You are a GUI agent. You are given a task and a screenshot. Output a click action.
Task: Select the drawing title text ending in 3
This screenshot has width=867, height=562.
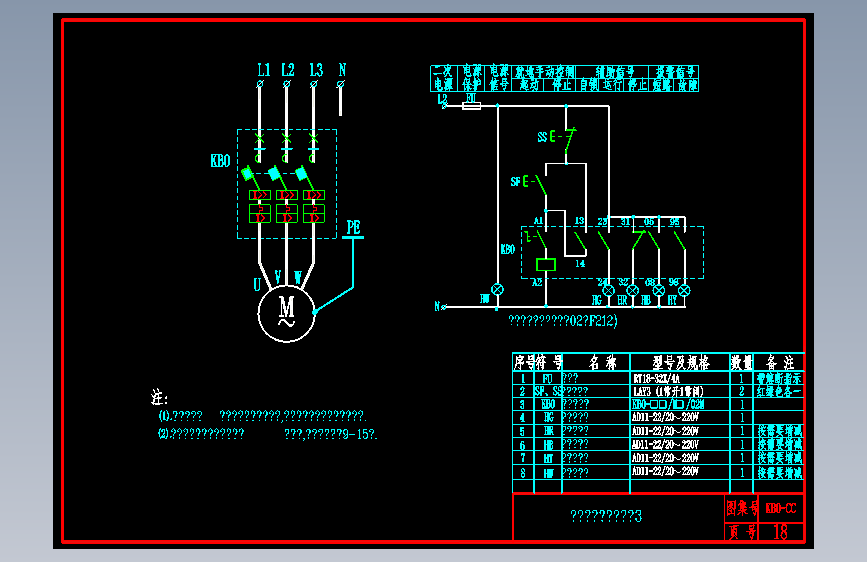(606, 516)
